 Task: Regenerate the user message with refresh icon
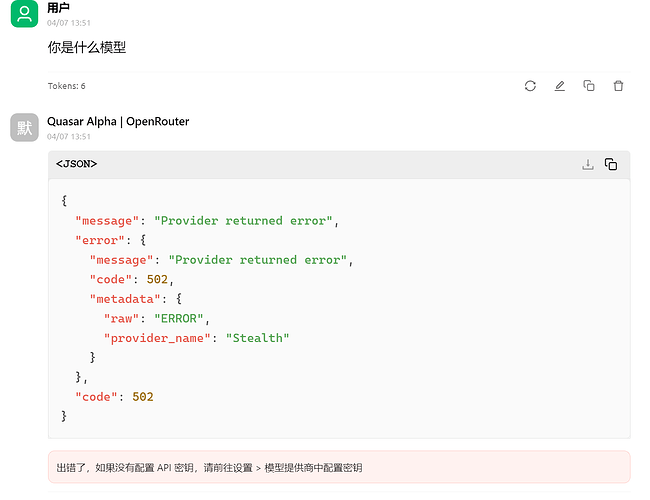click(530, 86)
